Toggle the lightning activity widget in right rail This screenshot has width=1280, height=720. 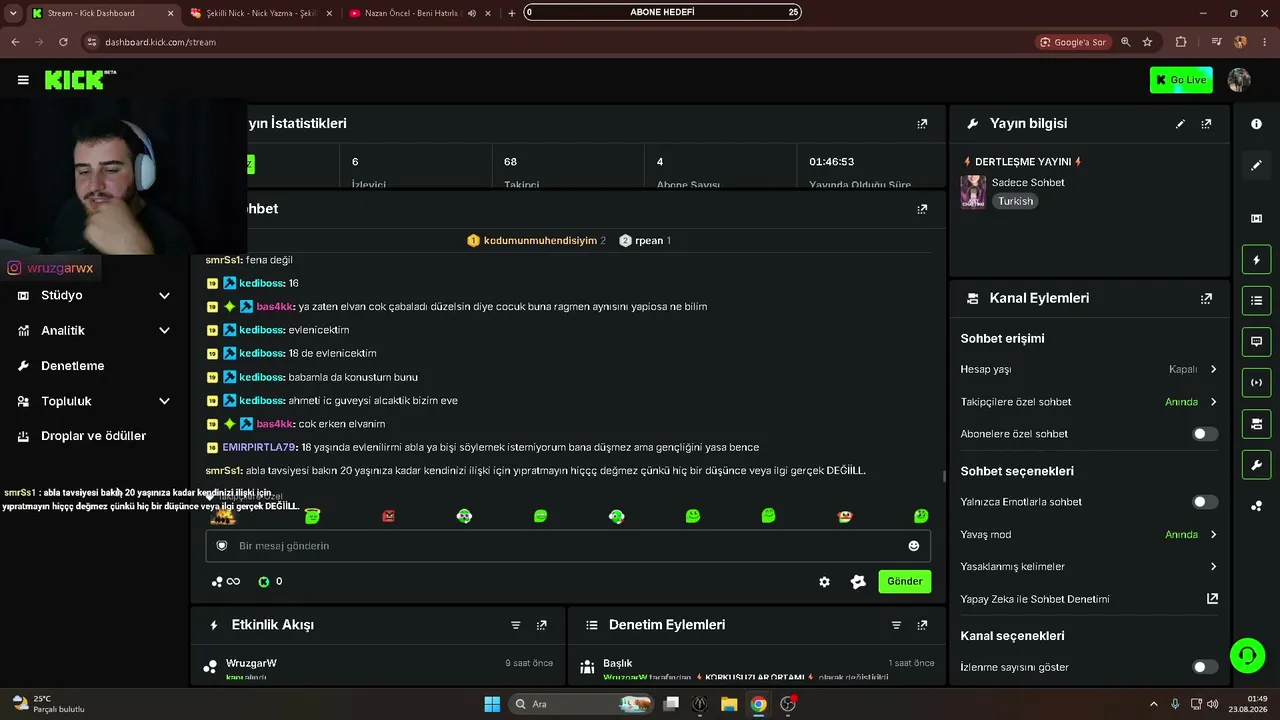tap(1256, 260)
